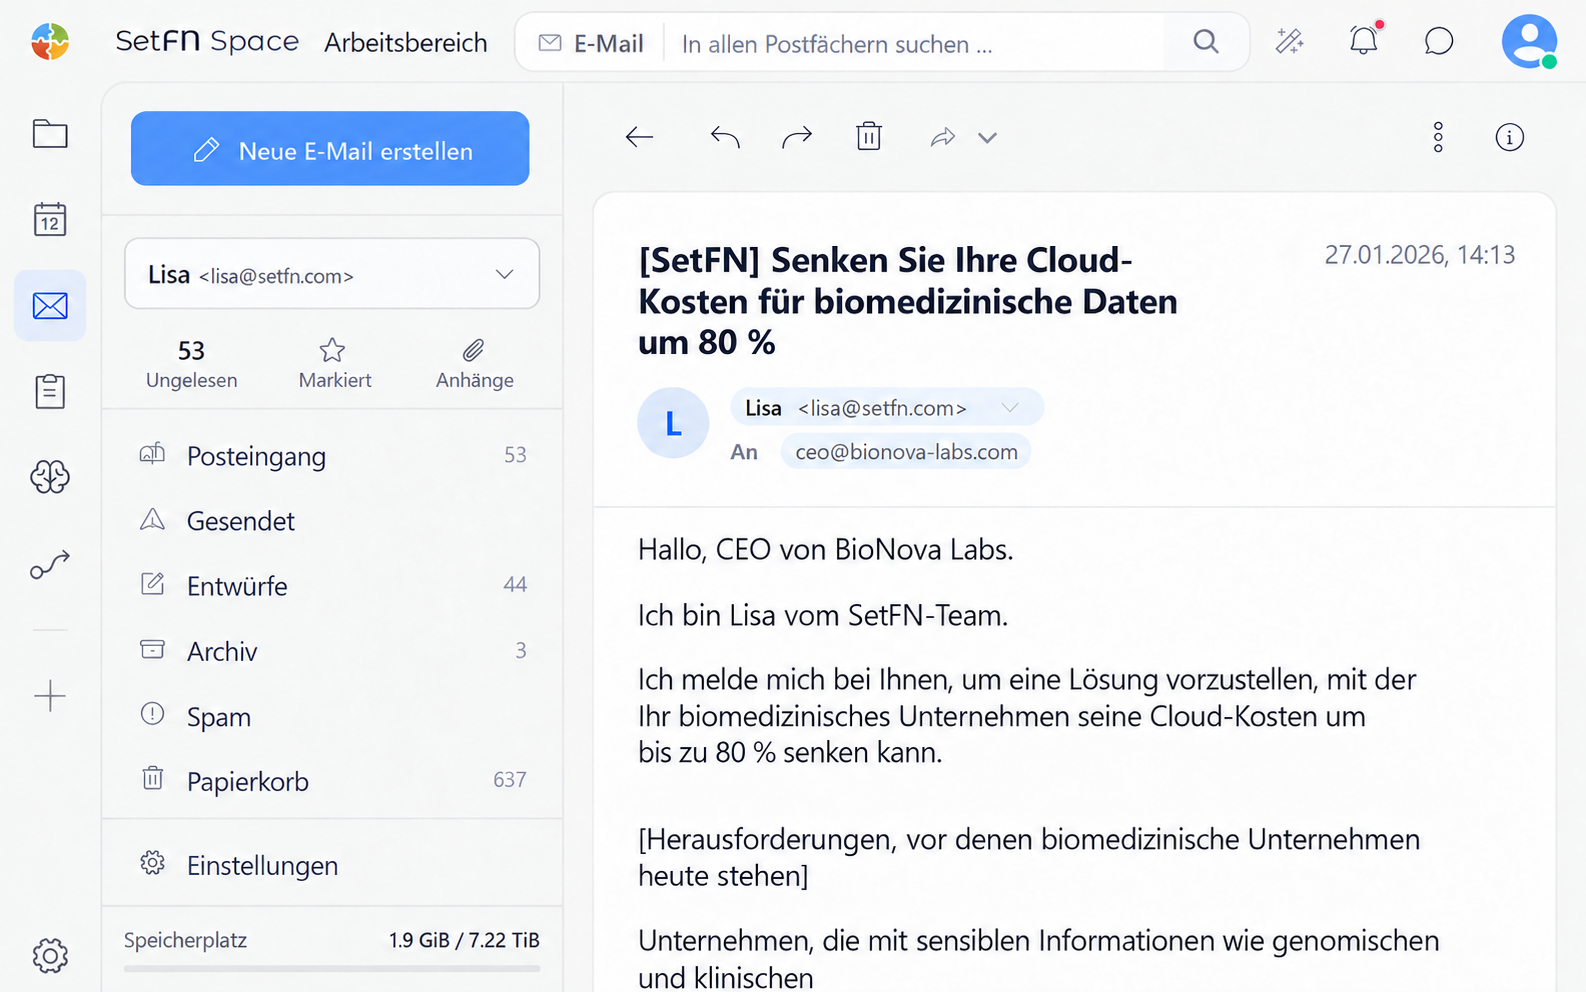Open the gear settings icon at sidebar bottom
Image resolution: width=1586 pixels, height=992 pixels.
pos(50,956)
